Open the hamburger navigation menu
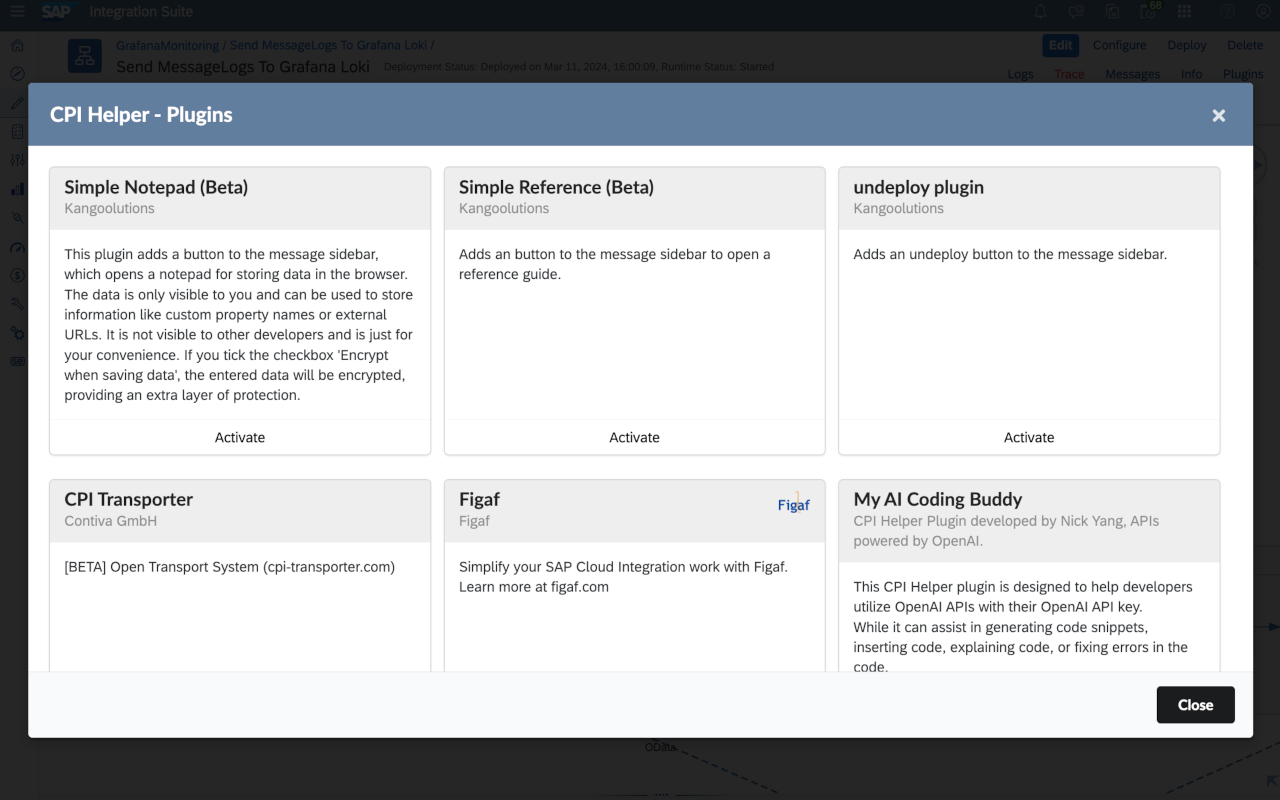The image size is (1280, 800). pos(17,12)
